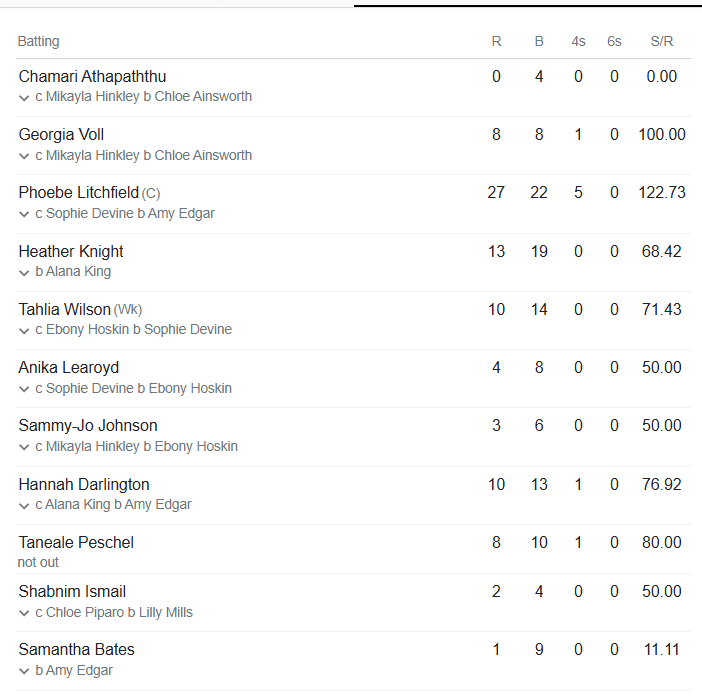Expand Anika Learoyd's wicket details chevron

[x=24, y=389]
